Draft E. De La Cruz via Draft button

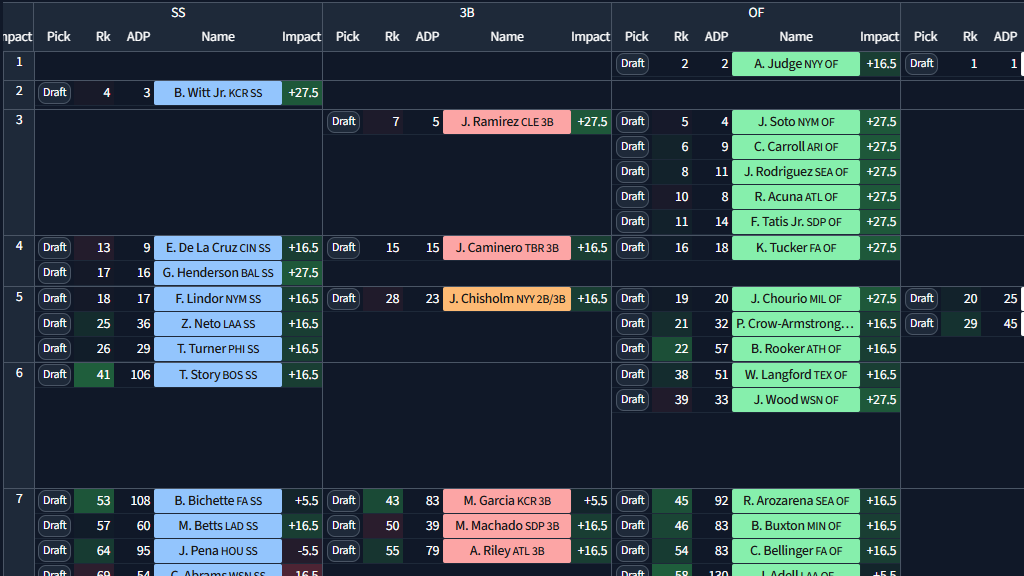[x=54, y=248]
